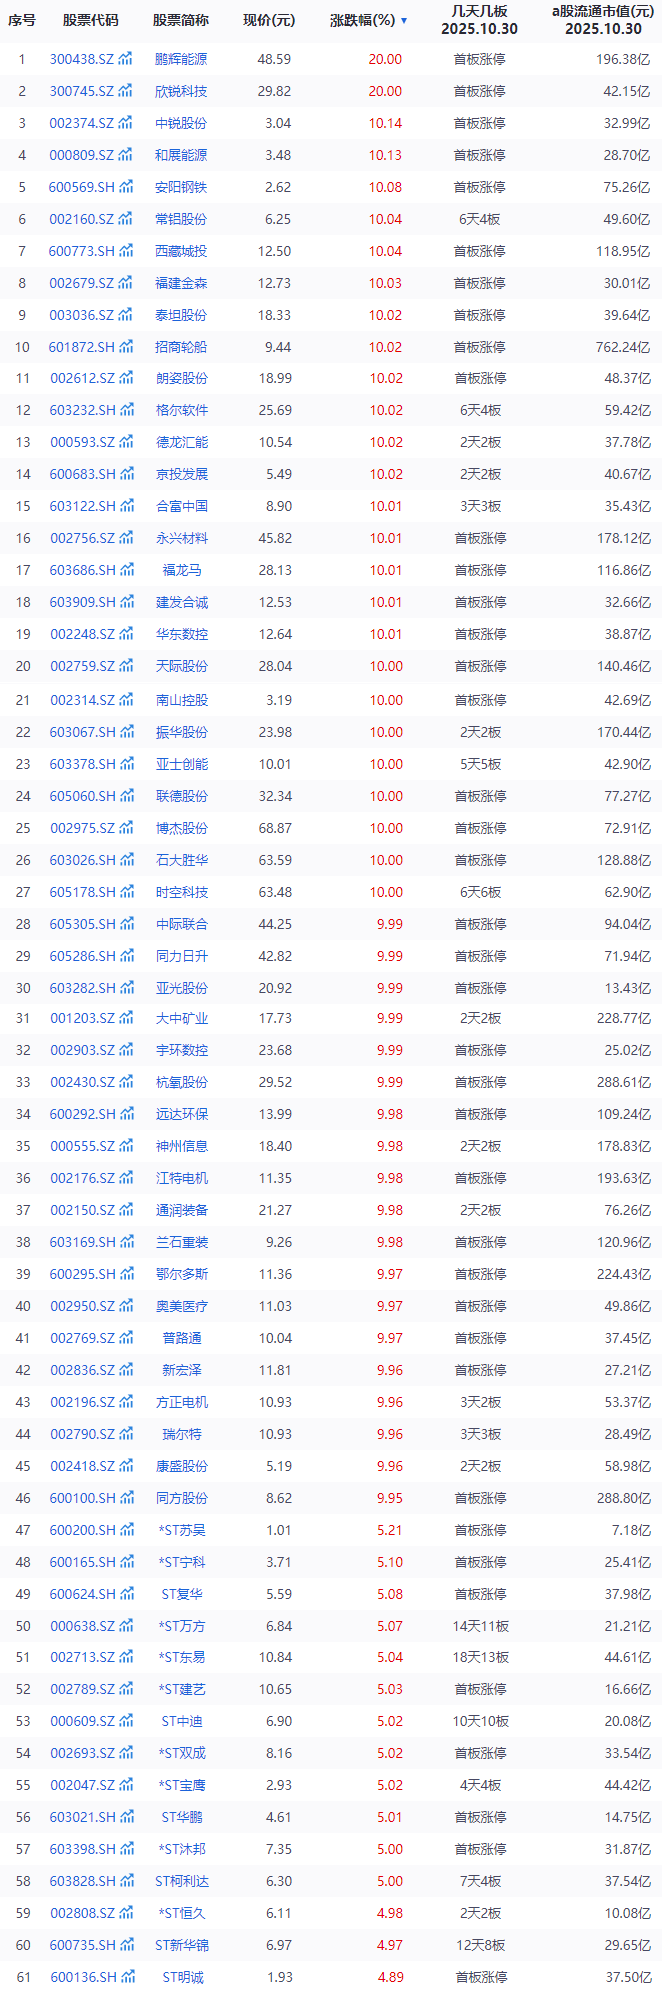Click the sort arrow beside 涨跌幅(%)
The image size is (662, 1994).
404,21
